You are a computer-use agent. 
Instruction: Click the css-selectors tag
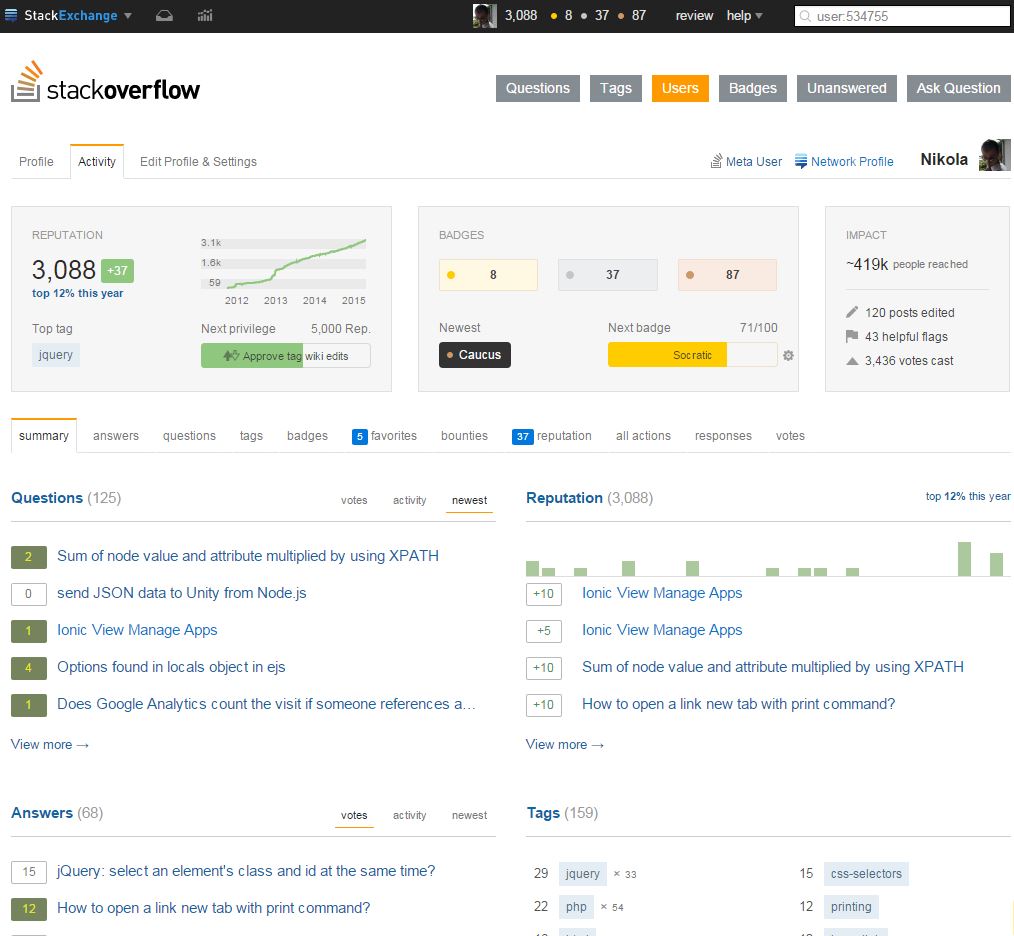(867, 874)
